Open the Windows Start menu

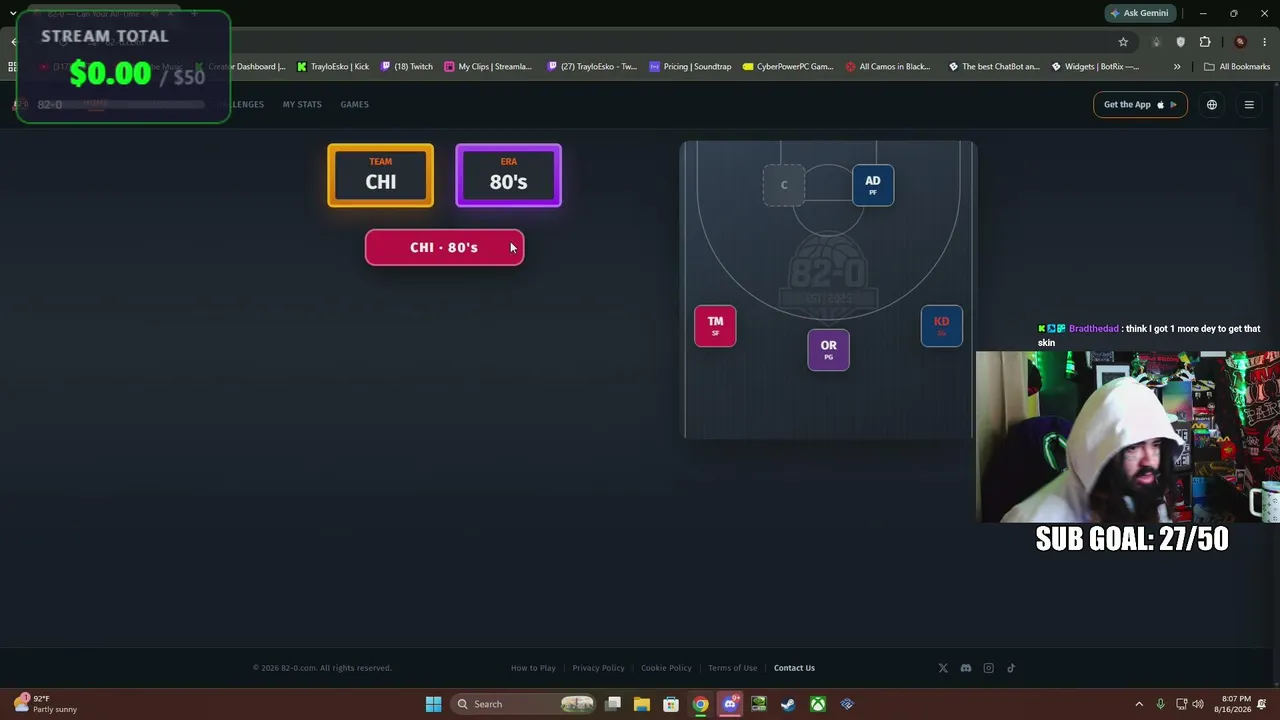point(433,704)
